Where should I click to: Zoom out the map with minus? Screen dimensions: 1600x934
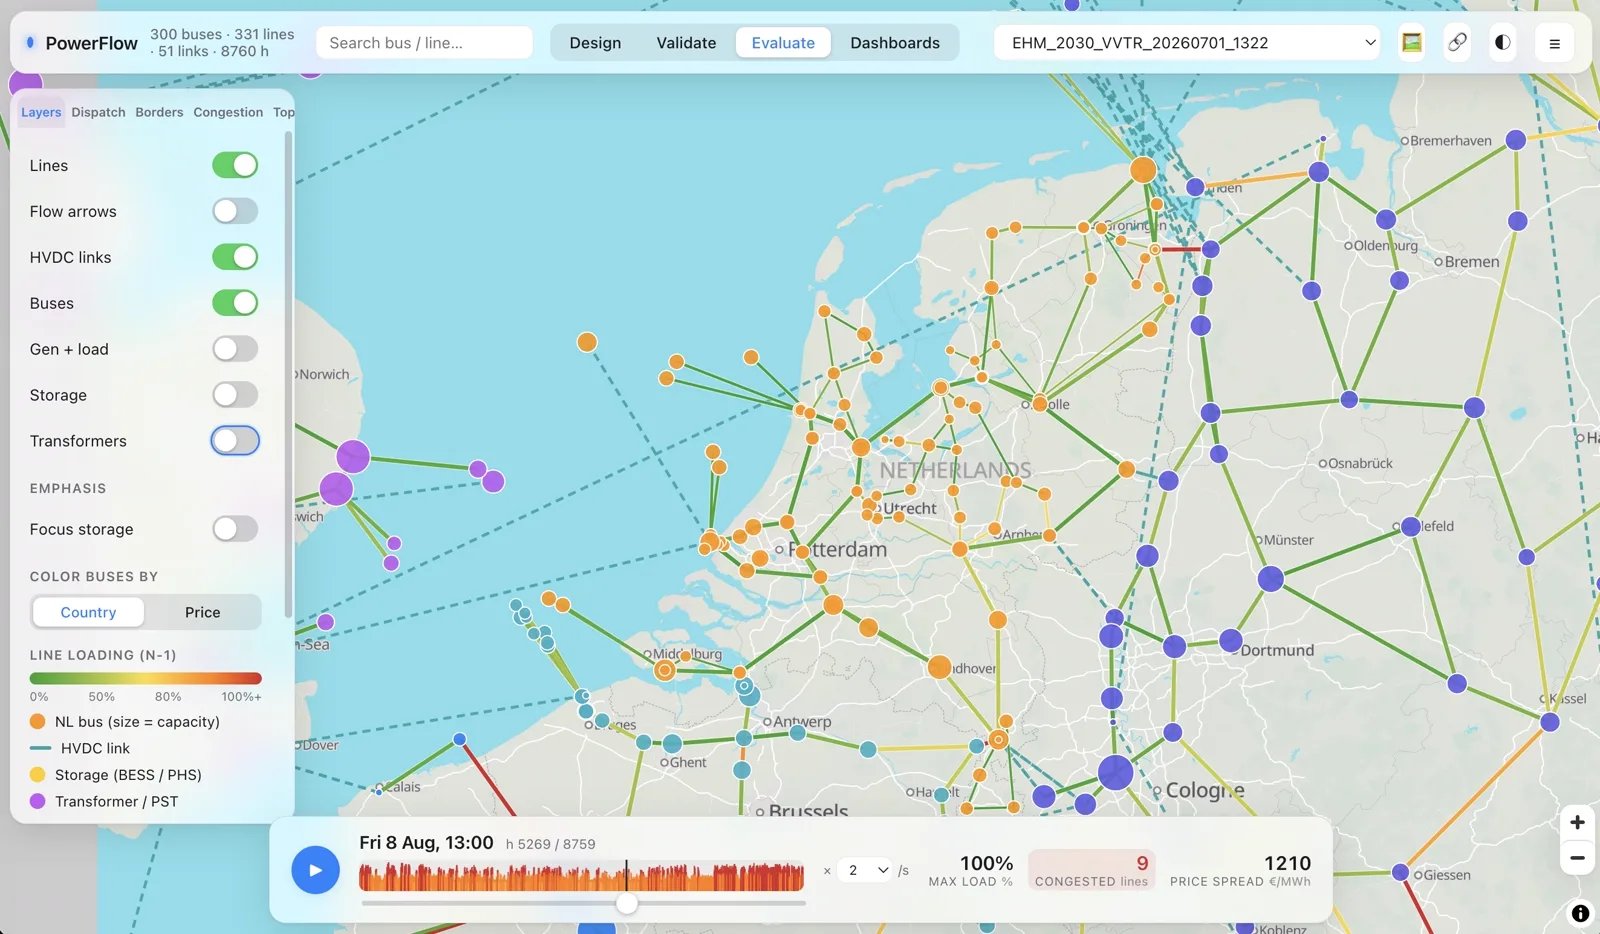1577,858
